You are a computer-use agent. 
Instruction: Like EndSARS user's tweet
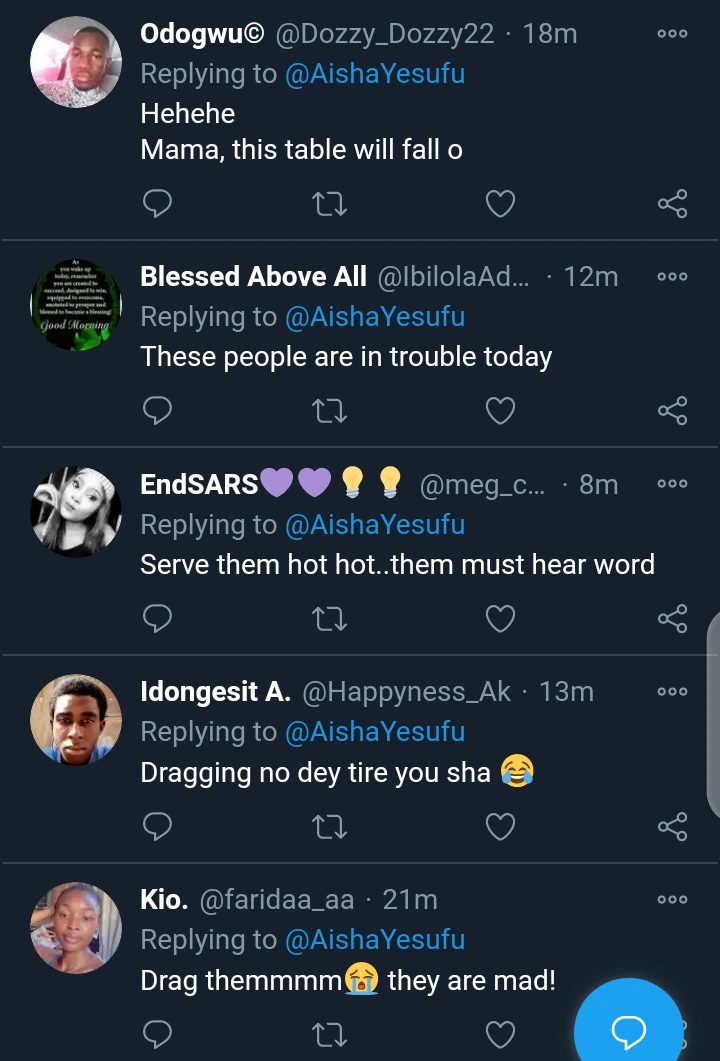[500, 619]
